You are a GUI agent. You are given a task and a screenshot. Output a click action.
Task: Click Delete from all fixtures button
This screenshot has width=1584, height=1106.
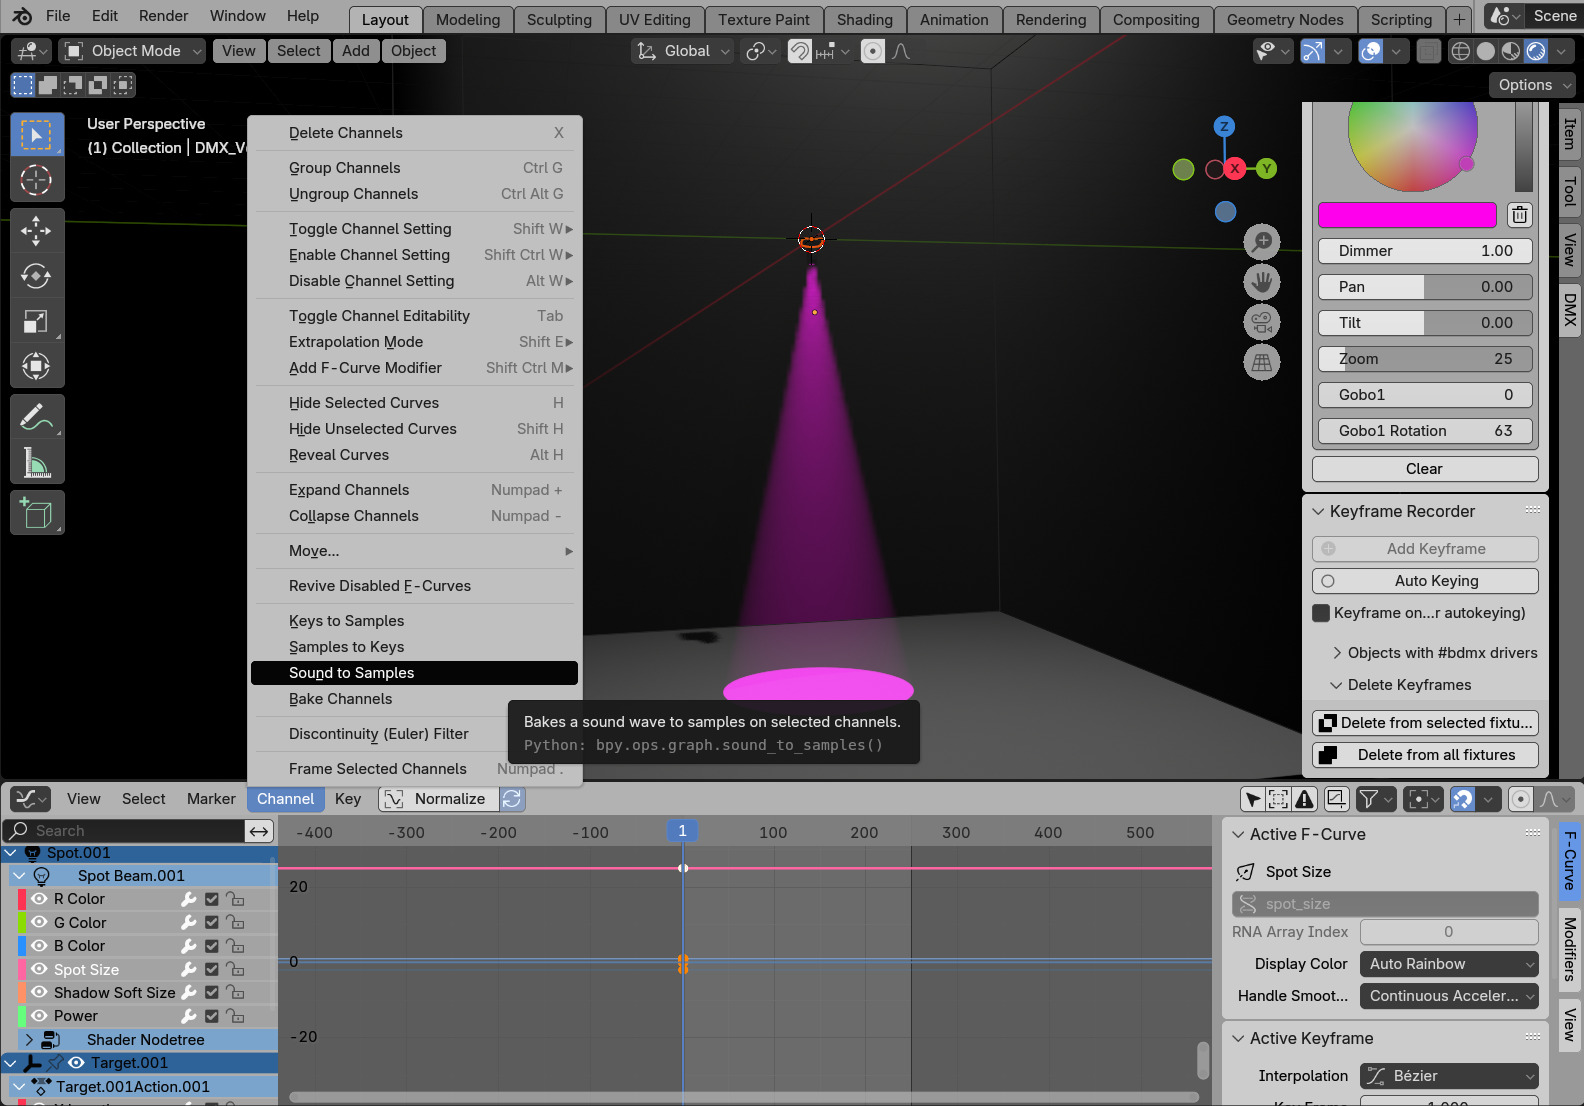[x=1425, y=755]
